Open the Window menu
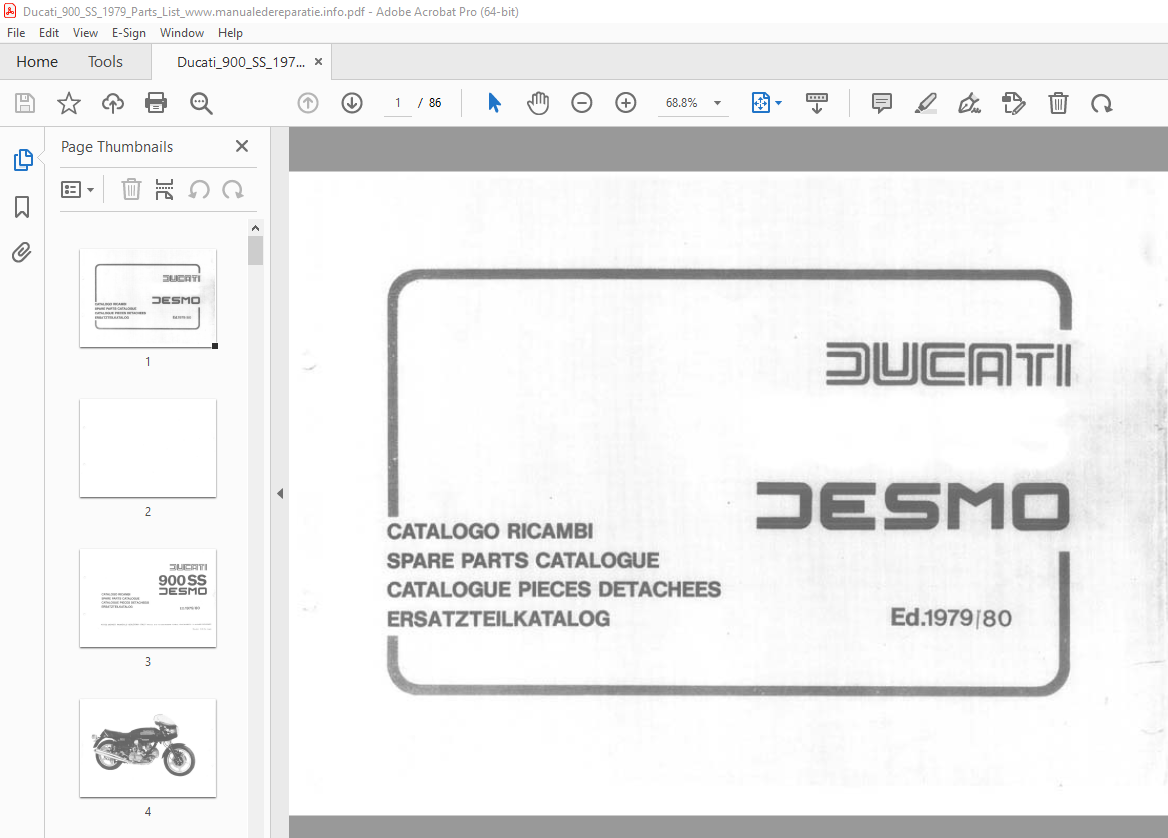The height and width of the screenshot is (838, 1168). click(x=182, y=33)
